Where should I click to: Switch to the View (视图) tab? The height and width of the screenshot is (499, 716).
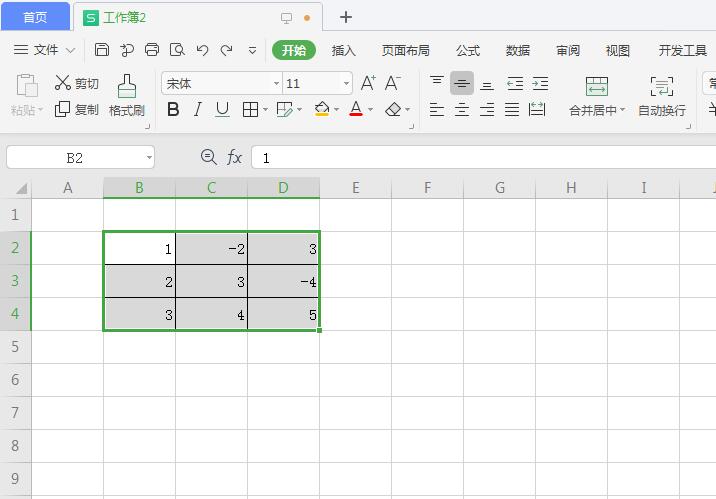(618, 50)
